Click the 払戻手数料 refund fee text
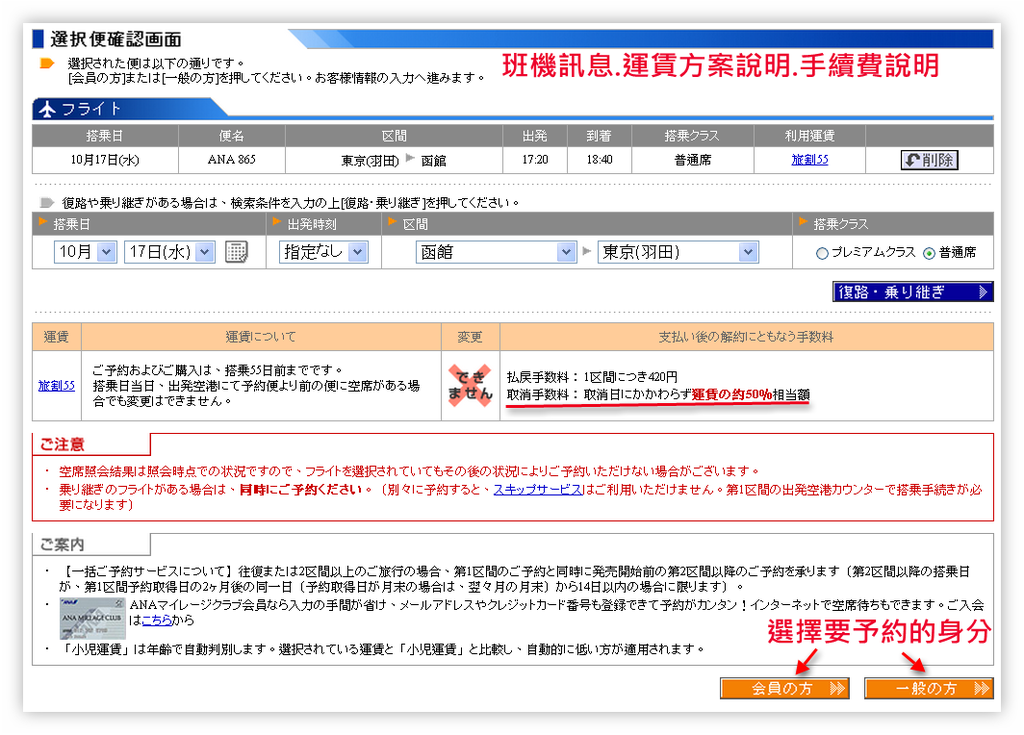 [x=592, y=377]
